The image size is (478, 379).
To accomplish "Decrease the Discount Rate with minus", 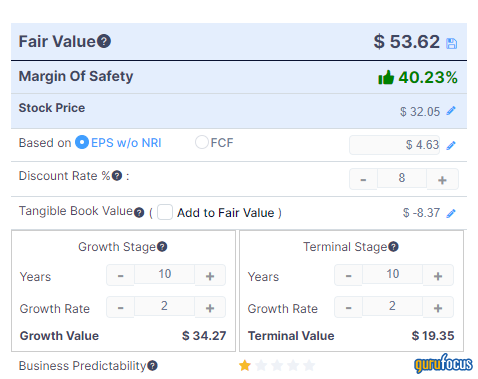I will 363,179.
